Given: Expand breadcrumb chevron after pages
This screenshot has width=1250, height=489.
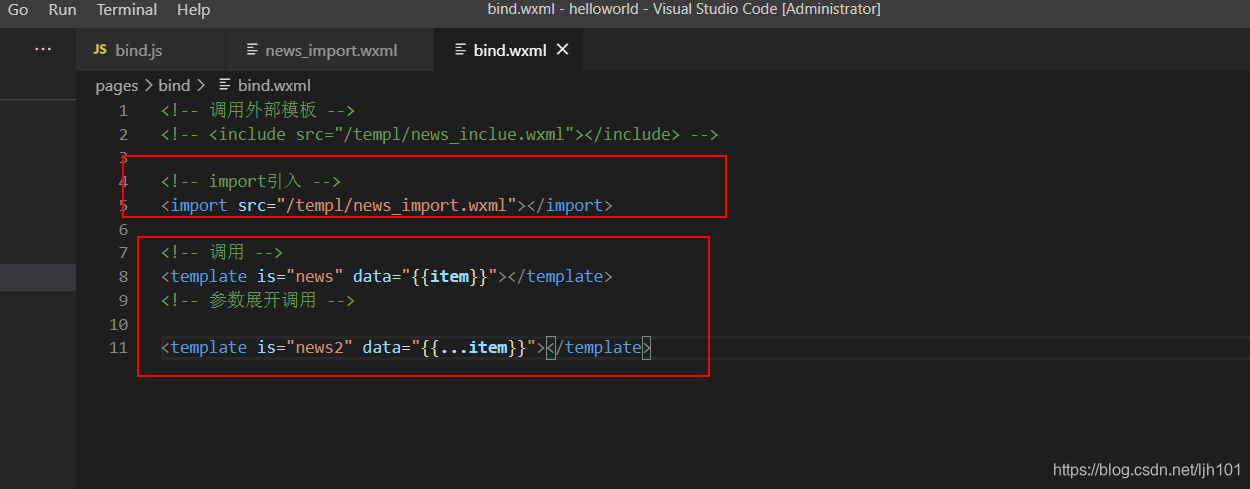Looking at the screenshot, I should pos(148,86).
